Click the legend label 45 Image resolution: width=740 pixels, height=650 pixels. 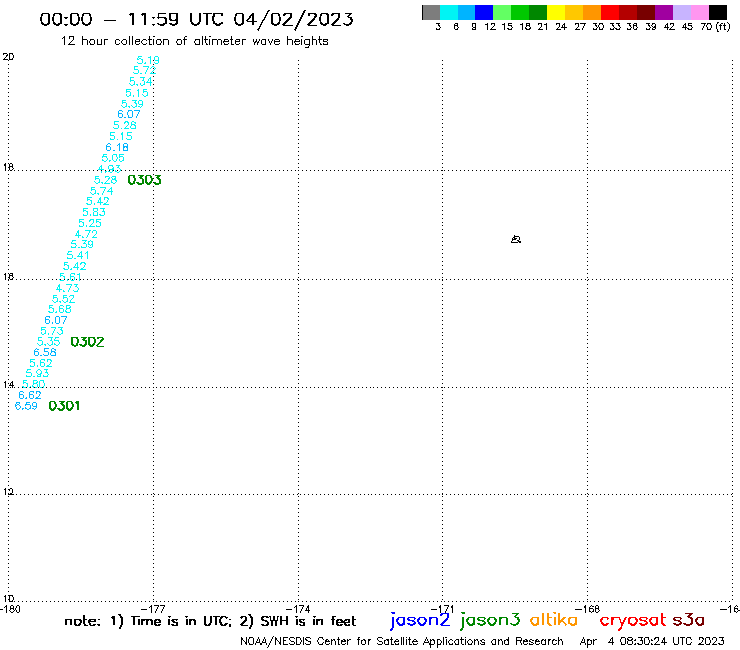(x=687, y=26)
